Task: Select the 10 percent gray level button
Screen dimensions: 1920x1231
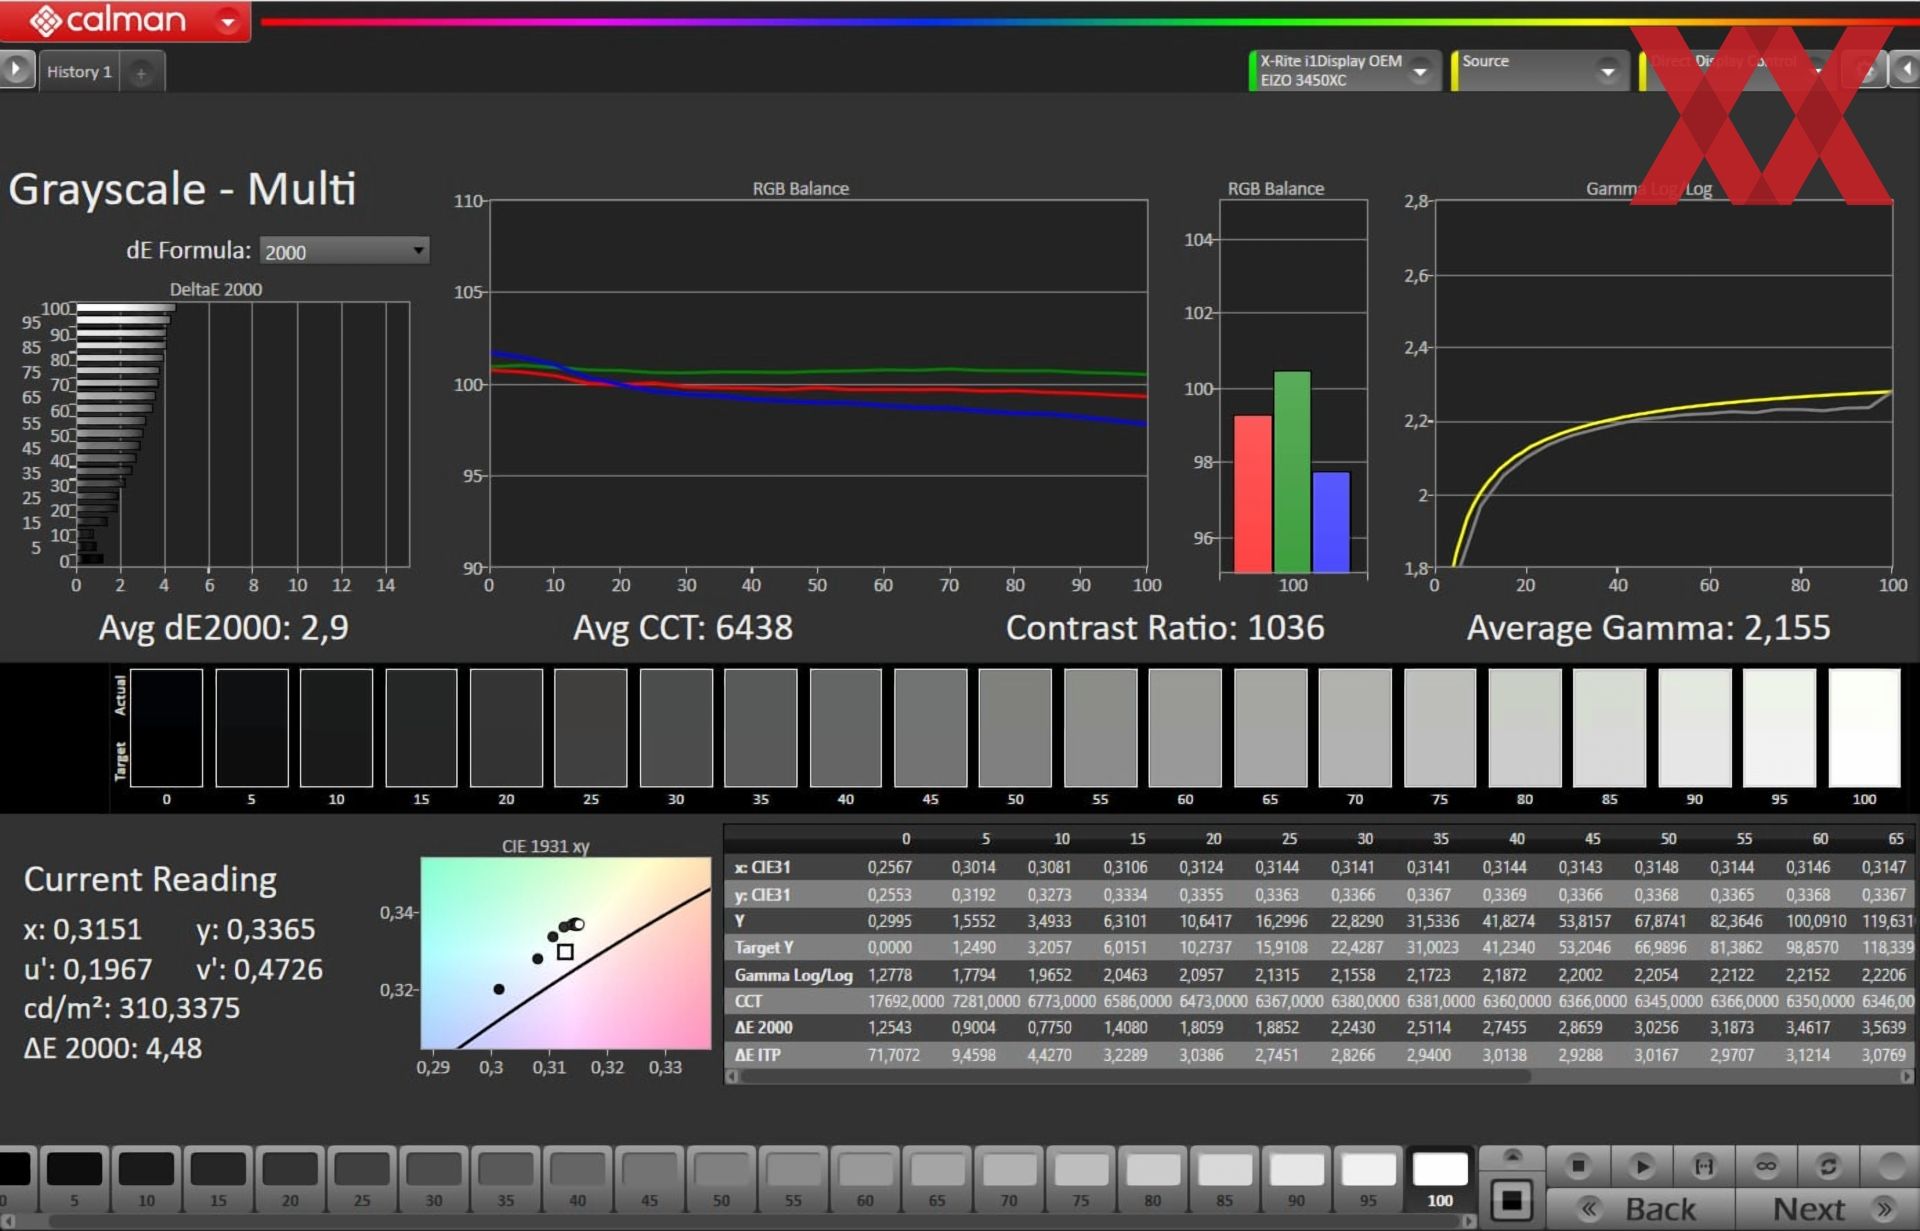Action: 147,1180
